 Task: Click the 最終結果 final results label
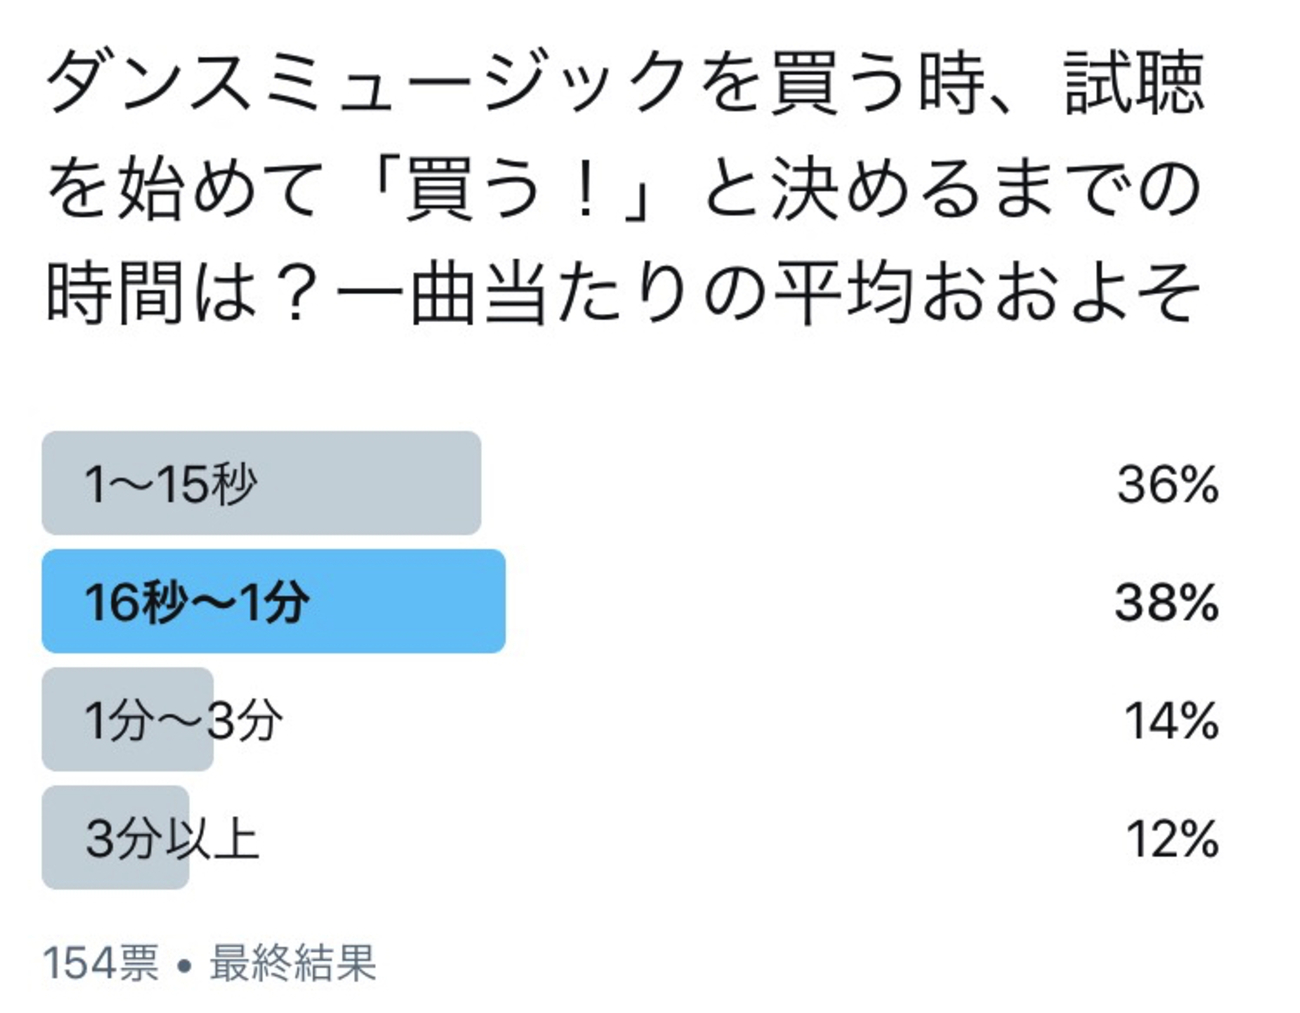tap(292, 963)
